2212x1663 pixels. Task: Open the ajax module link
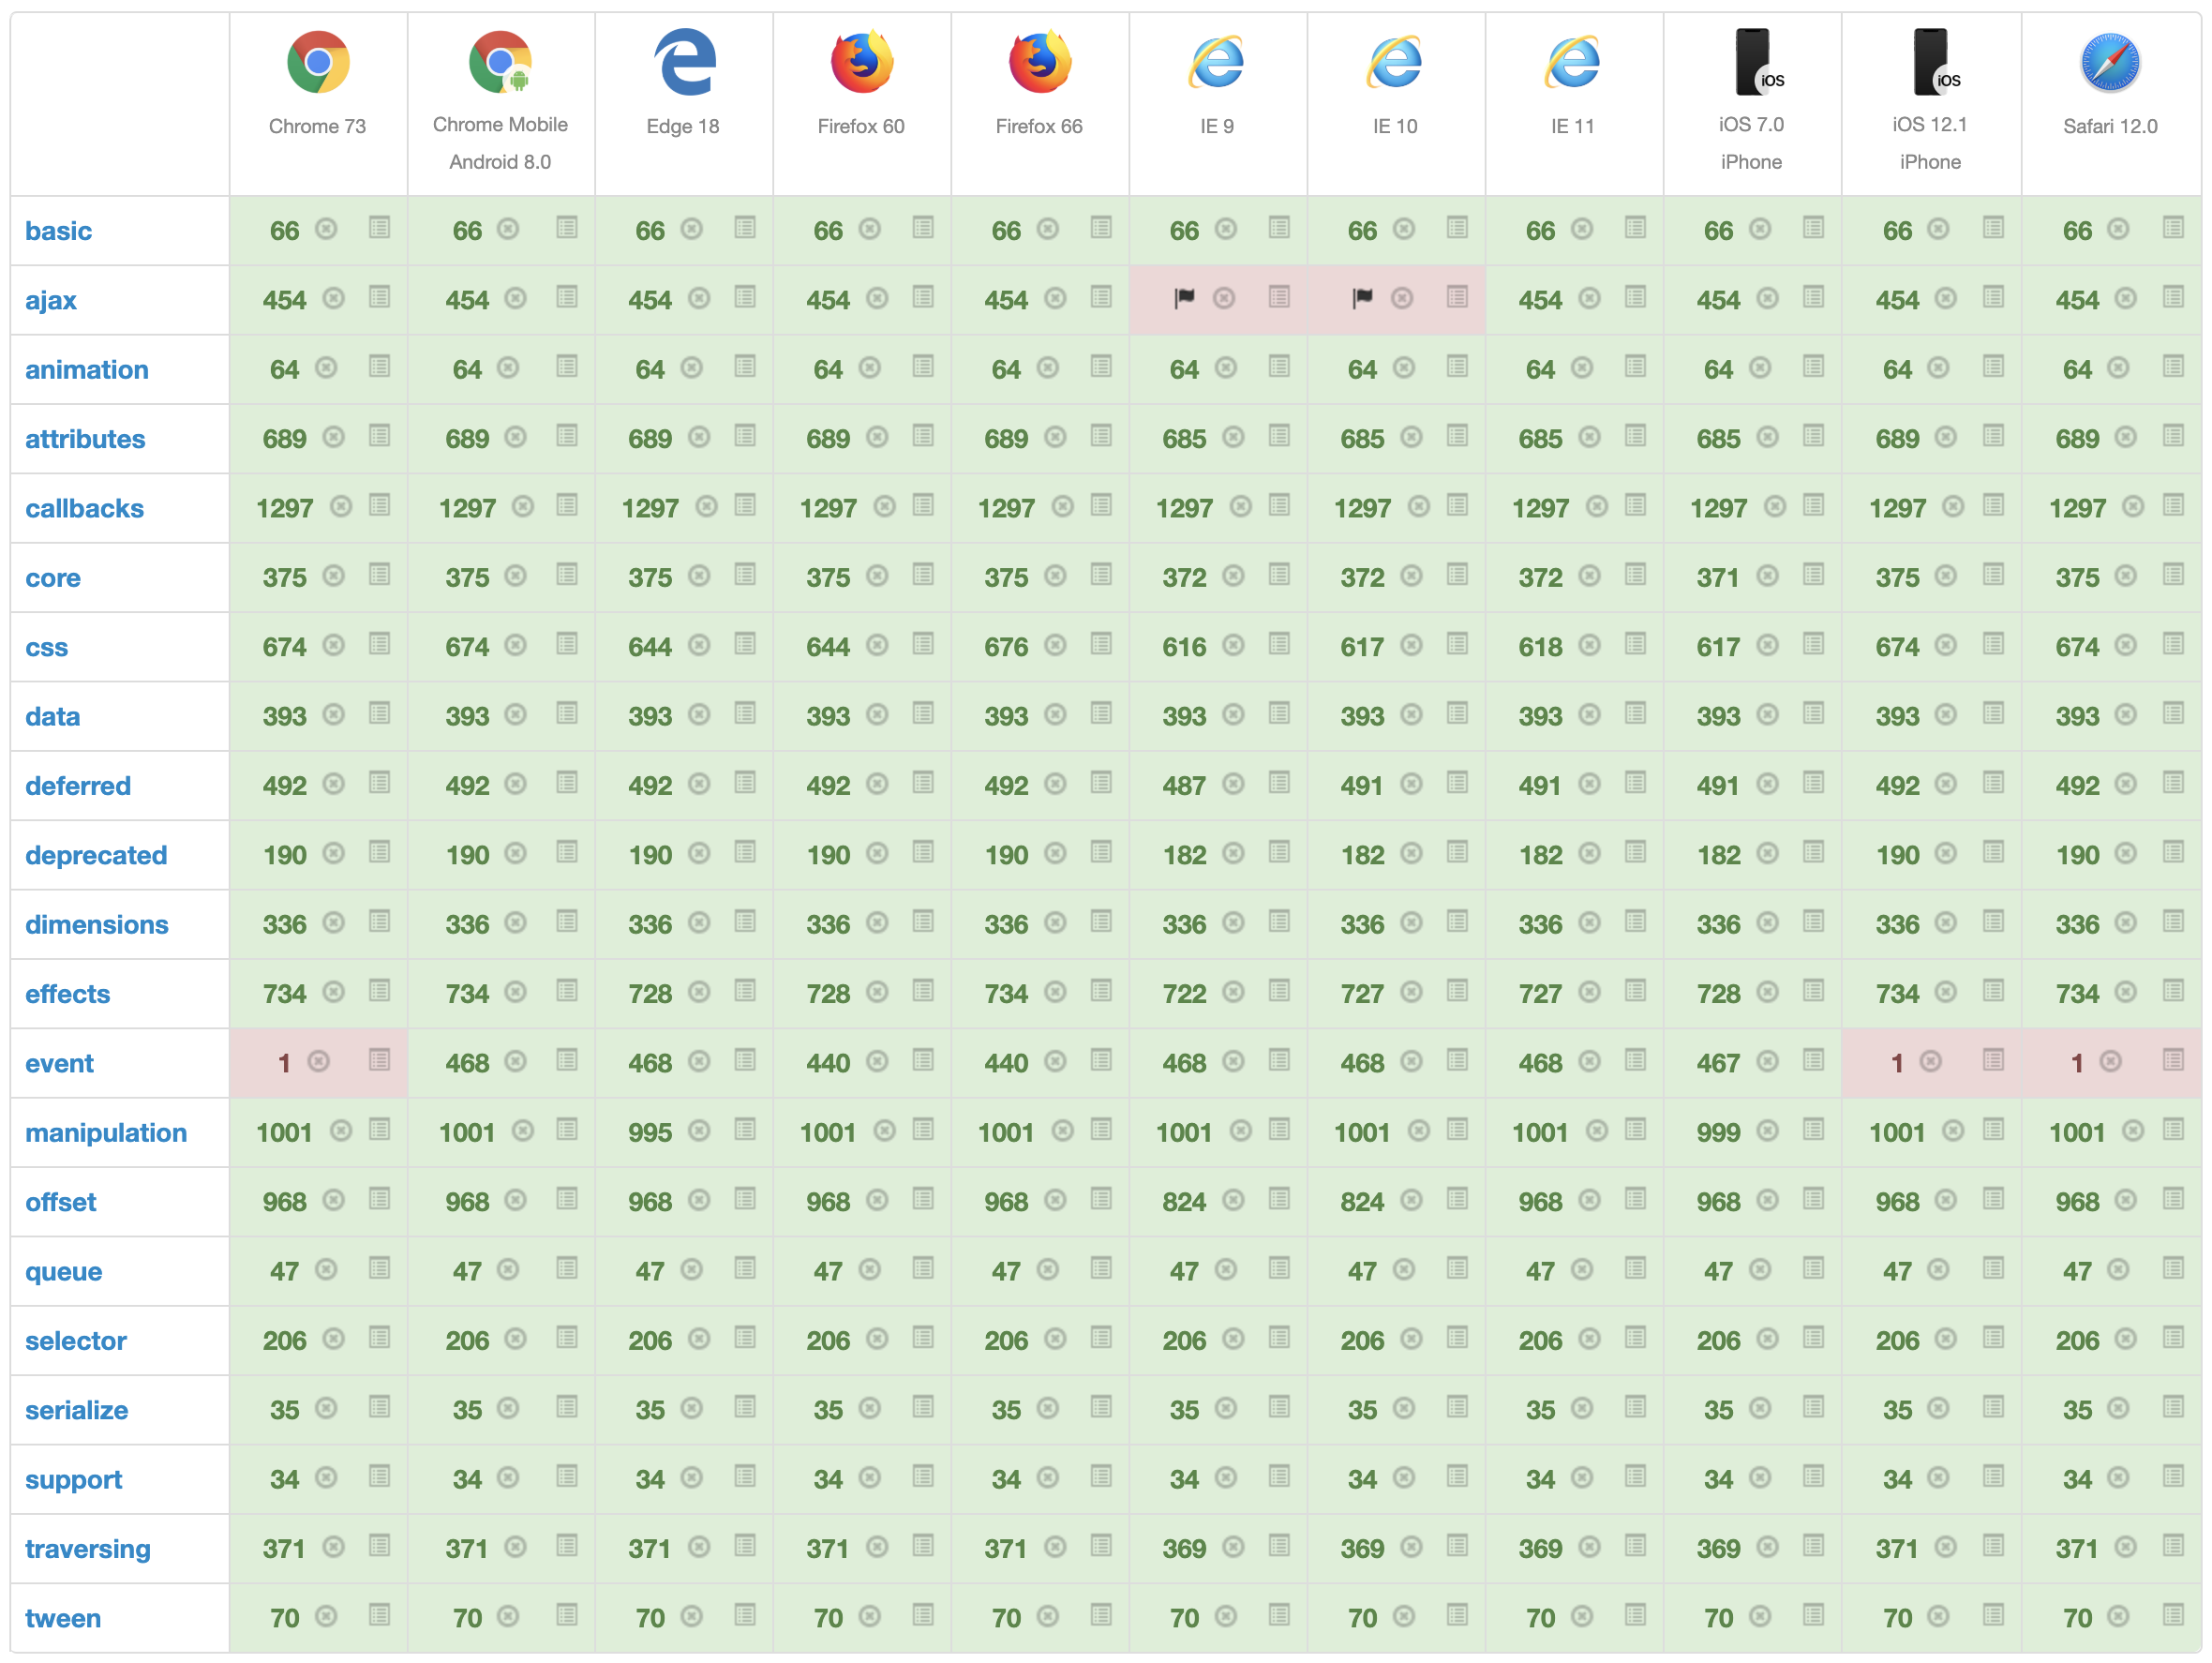pos(49,299)
